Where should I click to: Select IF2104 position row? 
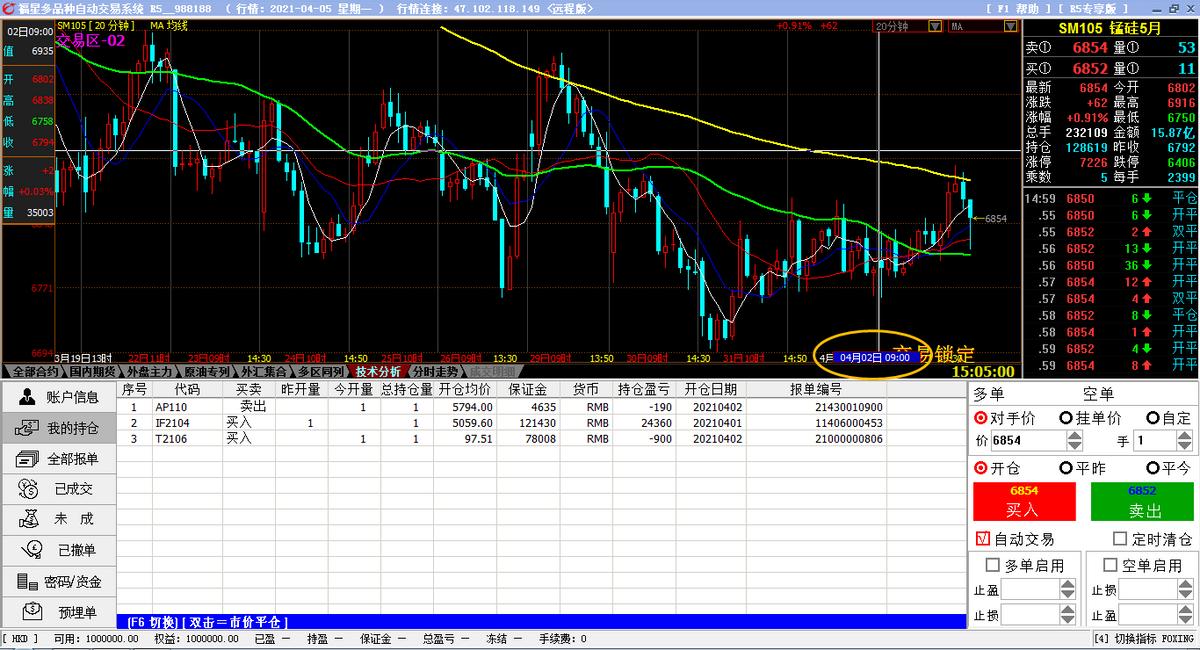[x=541, y=423]
